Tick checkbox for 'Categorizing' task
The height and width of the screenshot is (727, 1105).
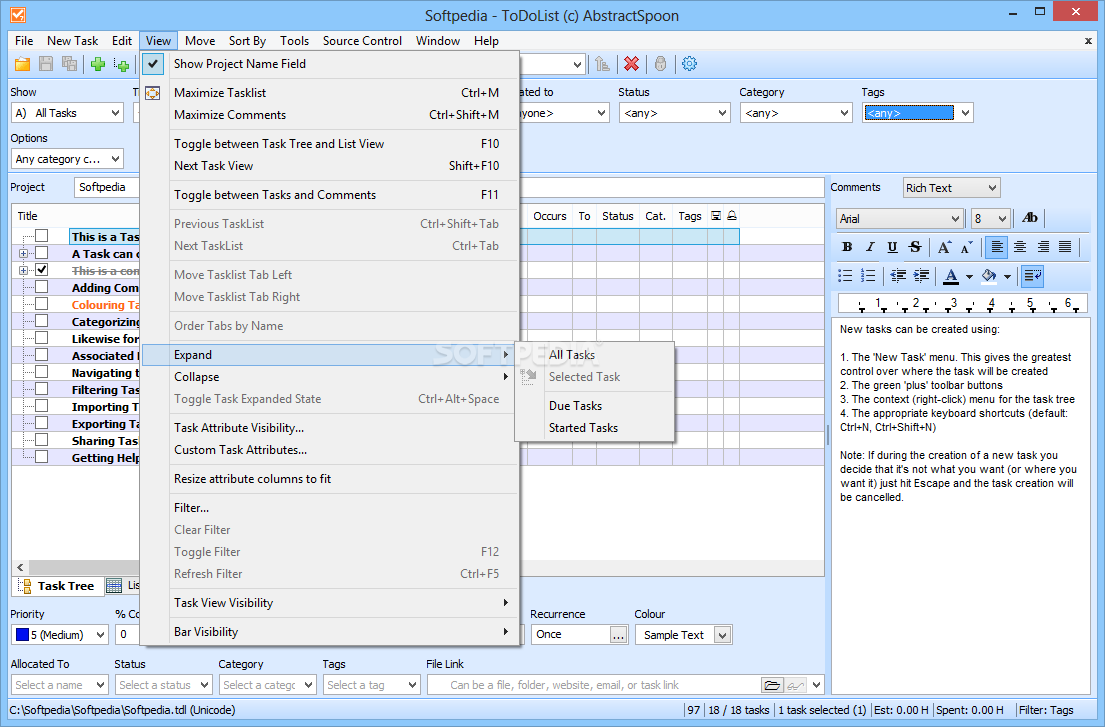pos(42,321)
